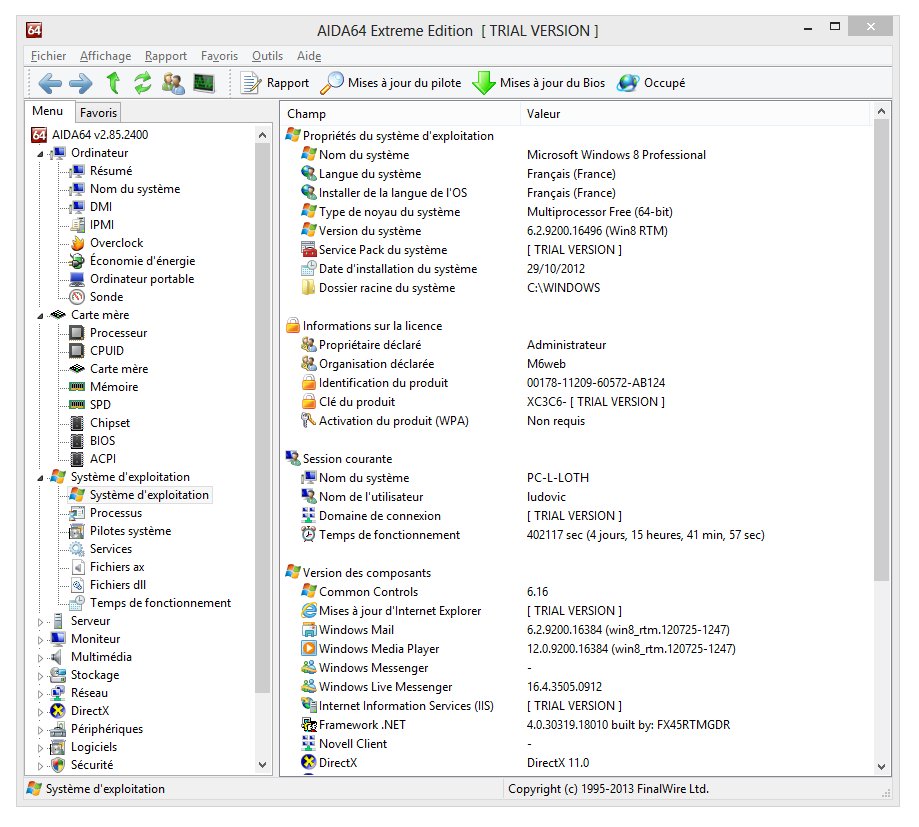
Task: Click the green up arrow toolbar icon
Action: (x=113, y=83)
